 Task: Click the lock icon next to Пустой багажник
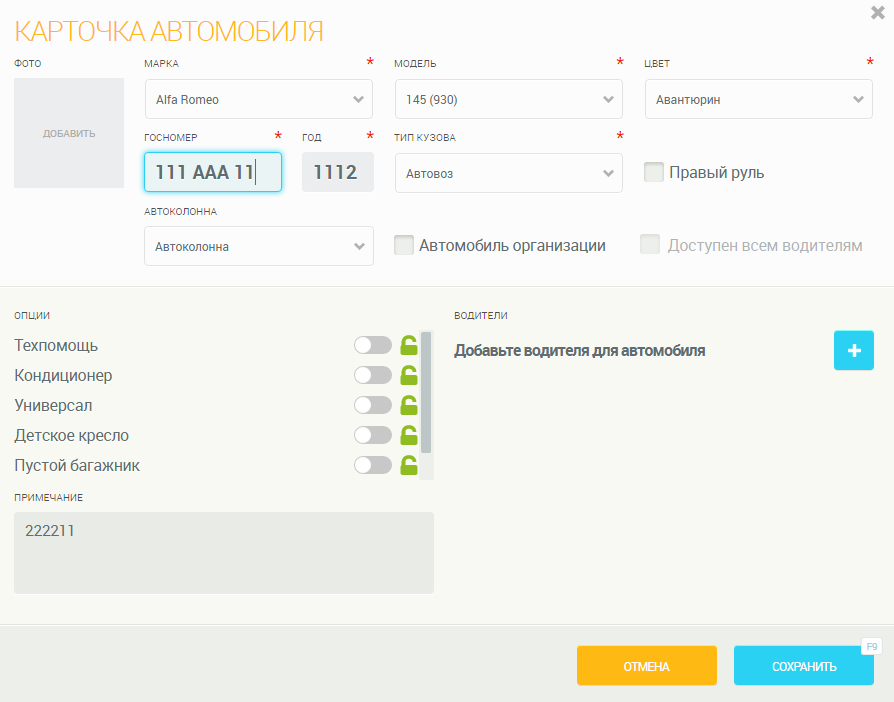tap(408, 465)
